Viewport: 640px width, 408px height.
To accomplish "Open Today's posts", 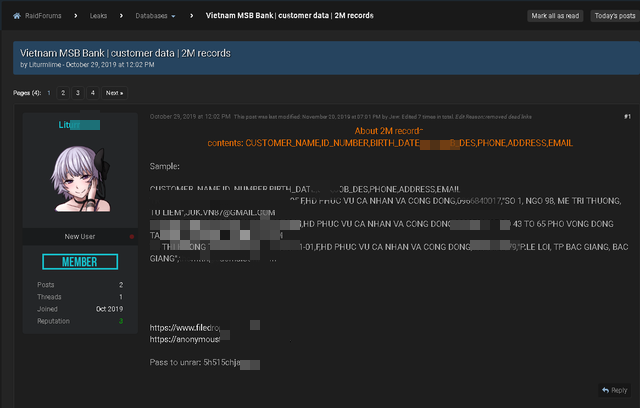I will point(614,16).
